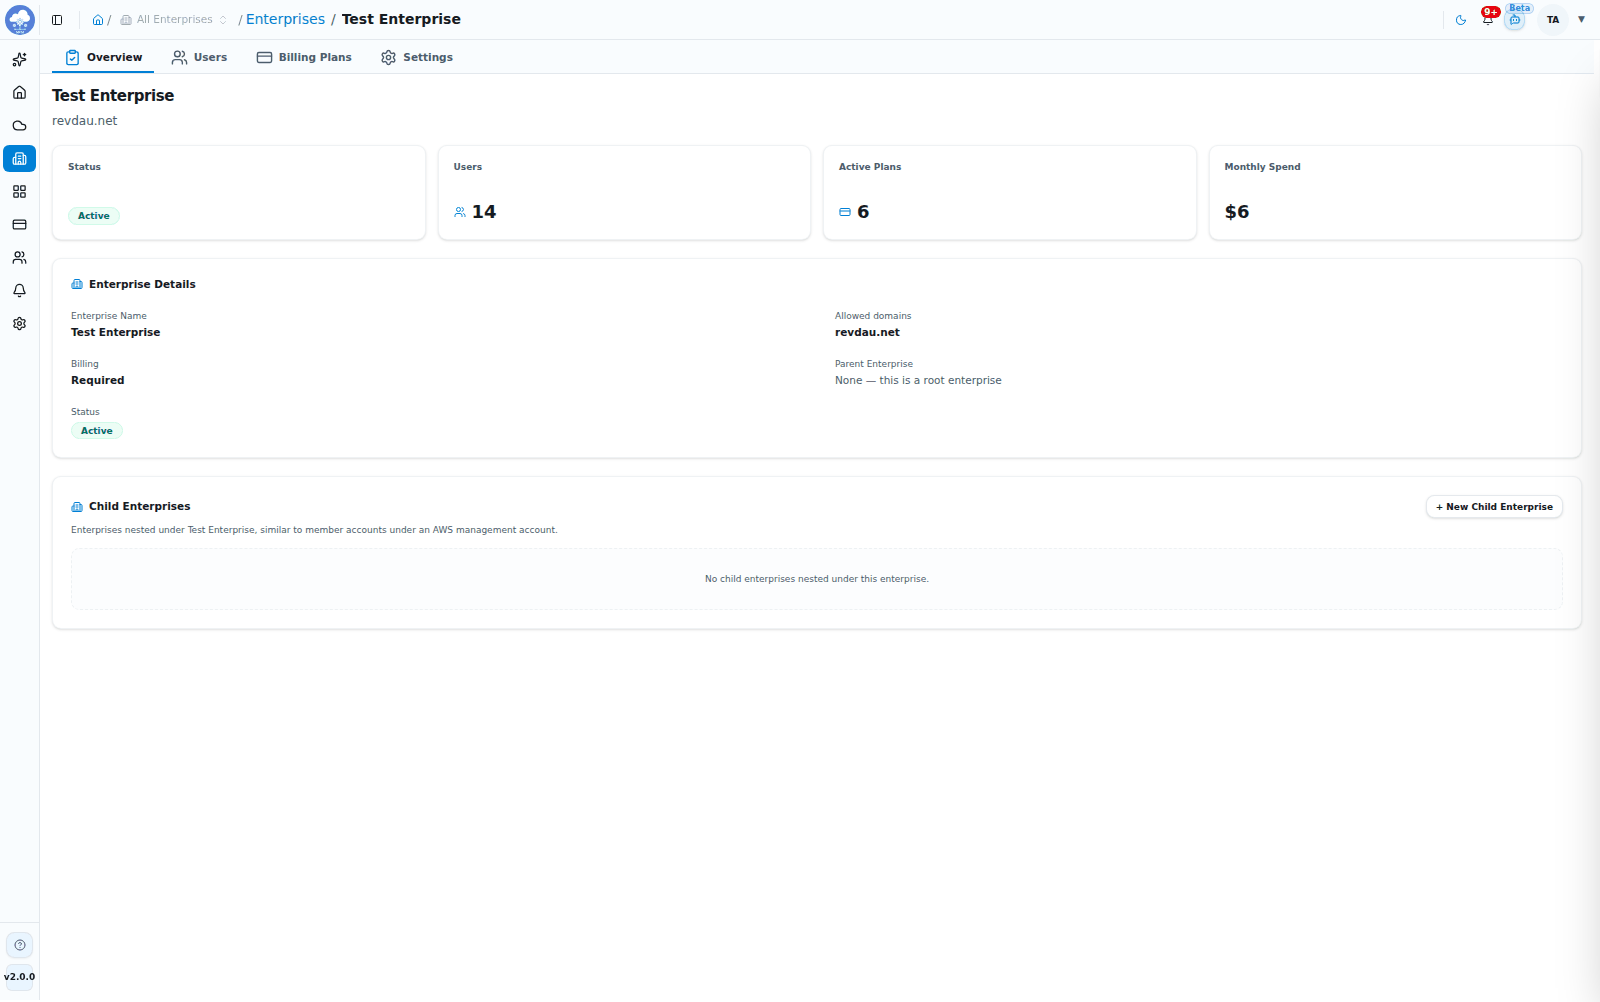Switch to the Settings tab
Viewport: 1600px width, 1002px height.
pyautogui.click(x=417, y=58)
